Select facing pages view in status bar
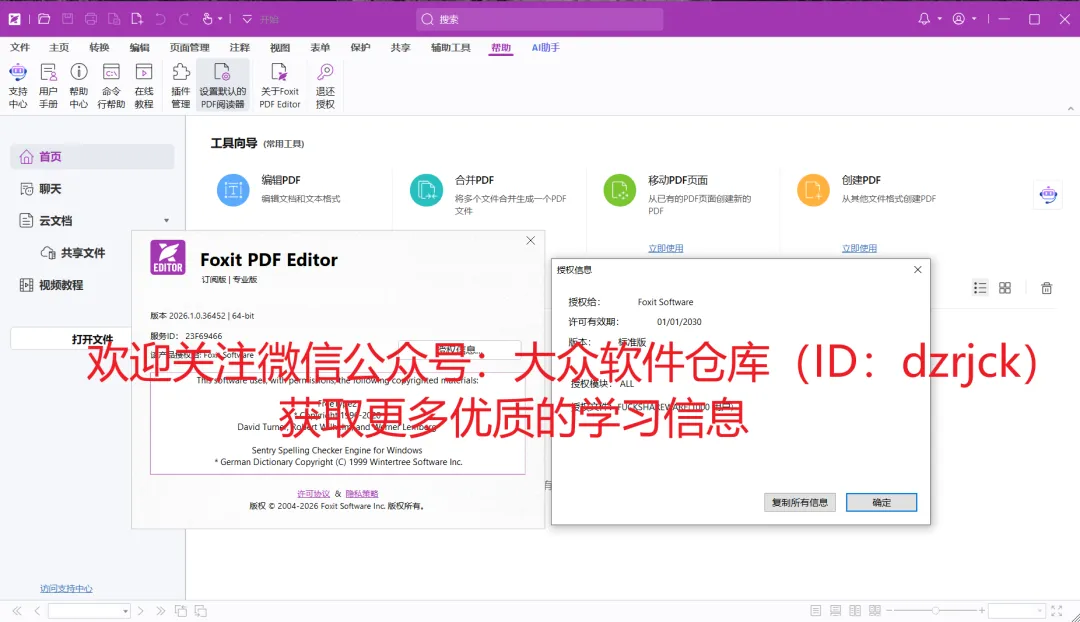 click(855, 611)
